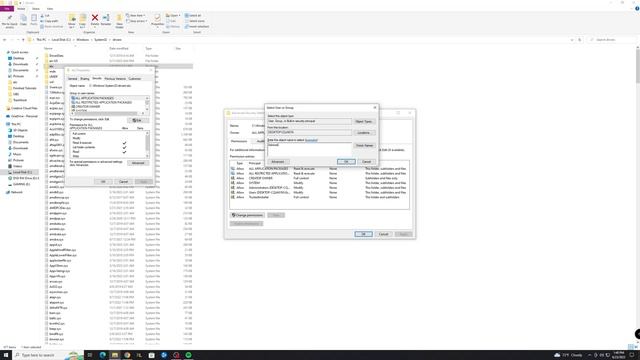
Task: Open Microsoft Edge from taskbar
Action: pos(102,355)
